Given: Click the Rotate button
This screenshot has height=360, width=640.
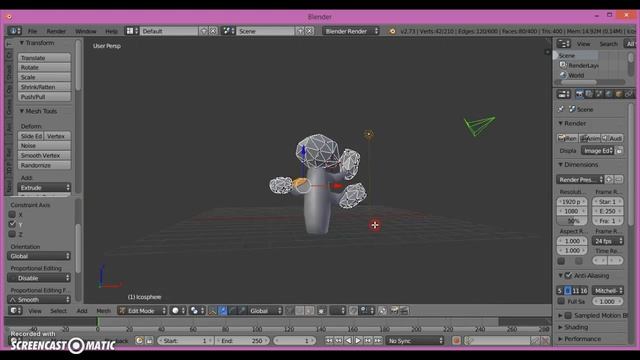Looking at the screenshot, I should [x=44, y=67].
